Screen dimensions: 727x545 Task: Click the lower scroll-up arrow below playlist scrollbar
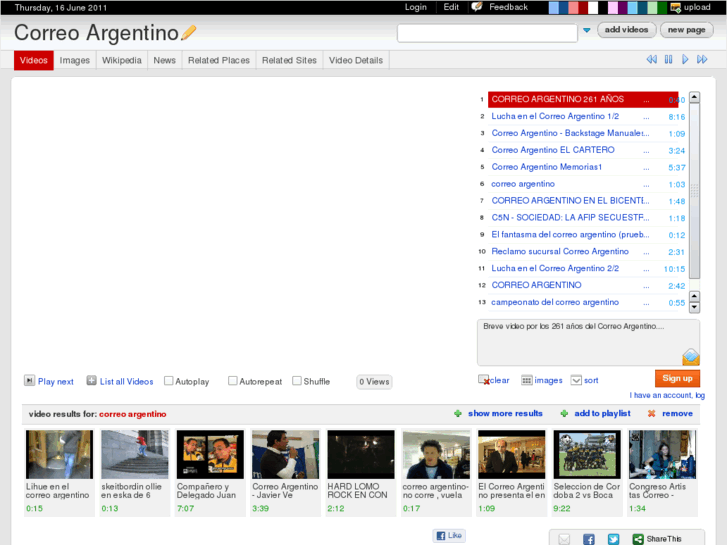694,296
